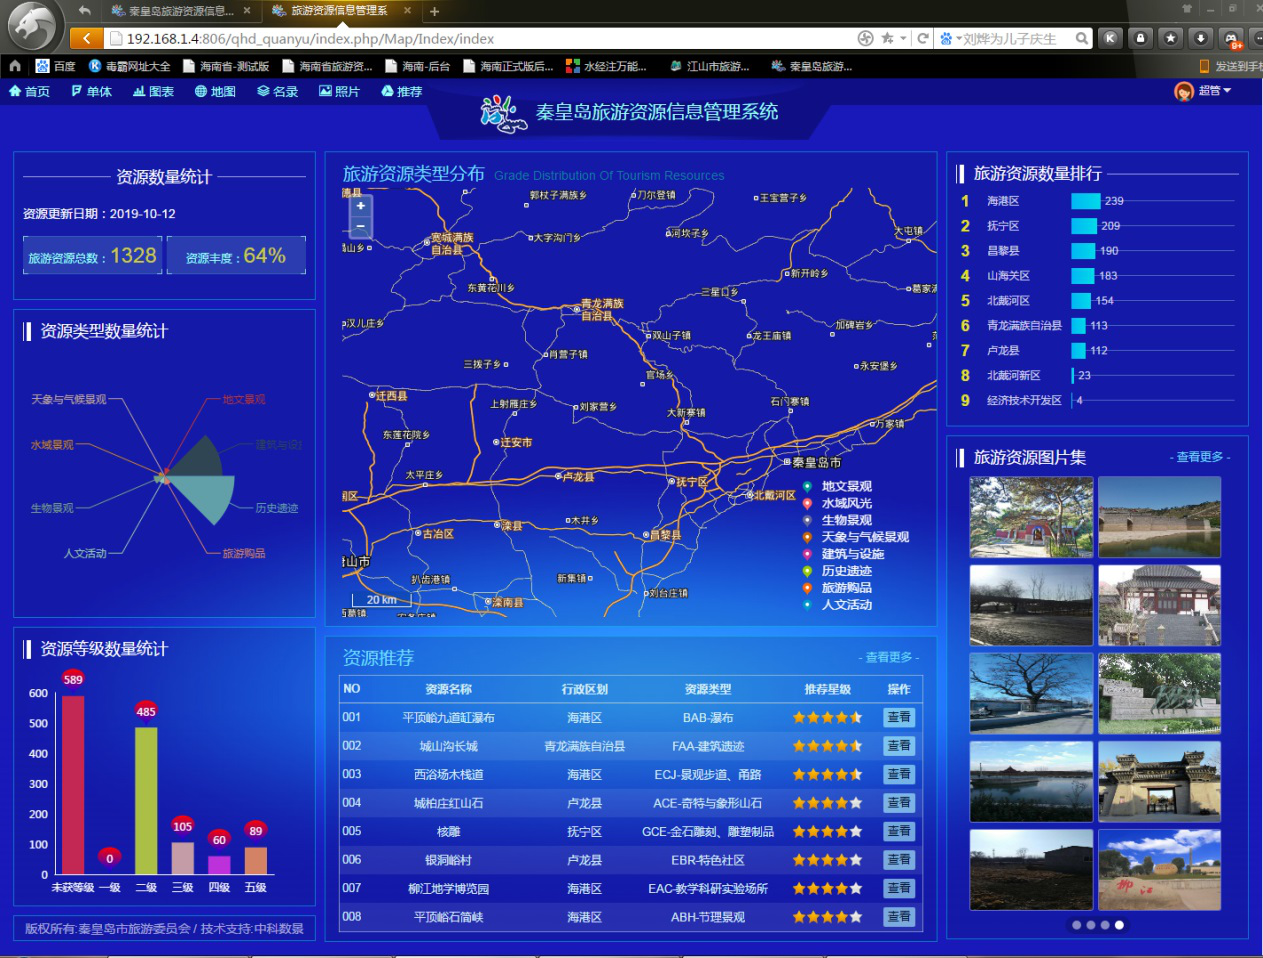Viewport: 1263px width, 958px height.
Task: Click the browser back arrow button
Action: tap(86, 38)
